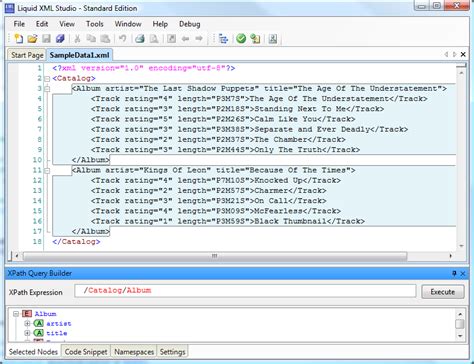Image resolution: width=474 pixels, height=364 pixels.
Task: Open the Help menu
Action: pos(160,24)
